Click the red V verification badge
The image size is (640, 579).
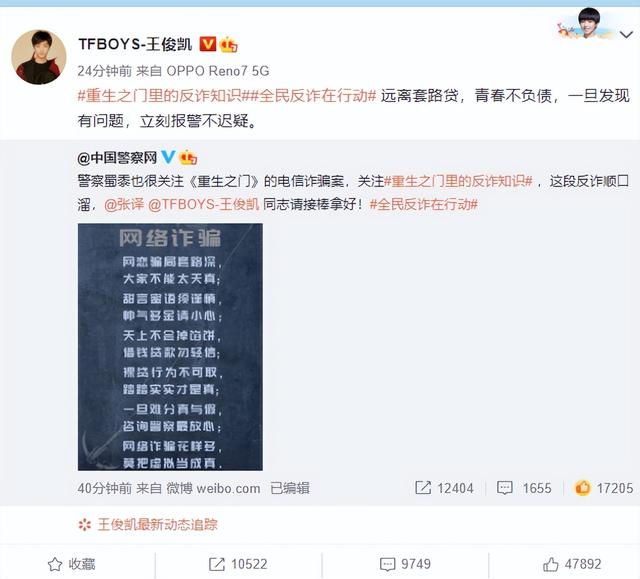207,44
